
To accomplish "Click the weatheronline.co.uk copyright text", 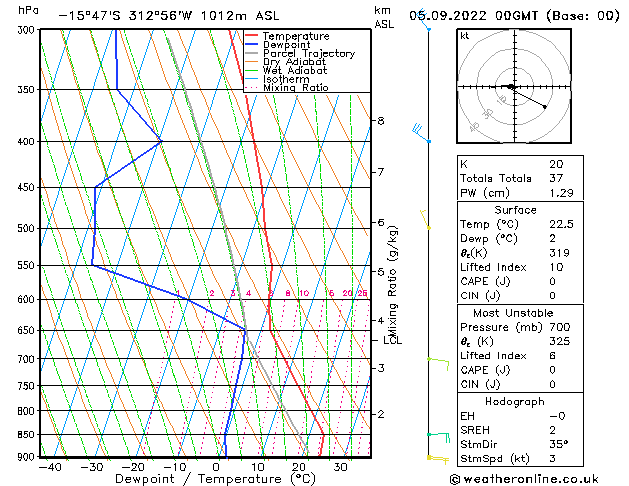I will tap(524, 479).
